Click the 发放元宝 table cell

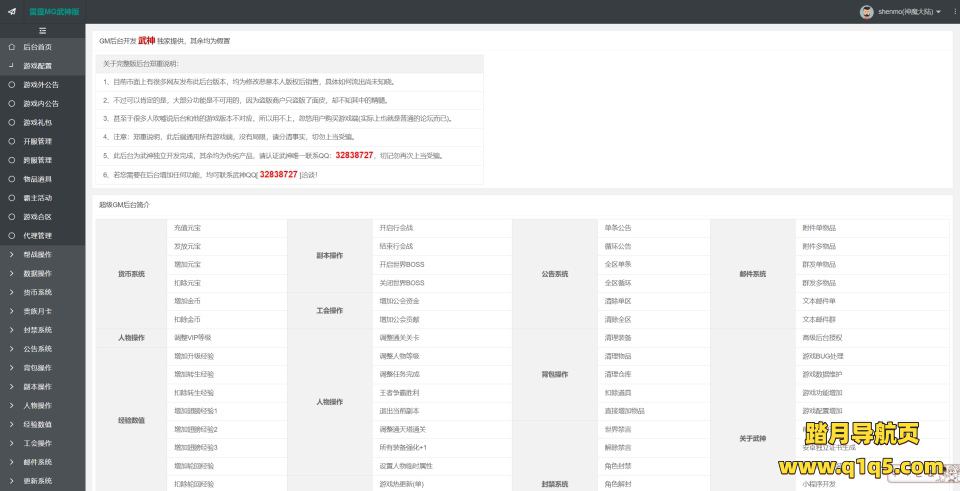point(227,246)
